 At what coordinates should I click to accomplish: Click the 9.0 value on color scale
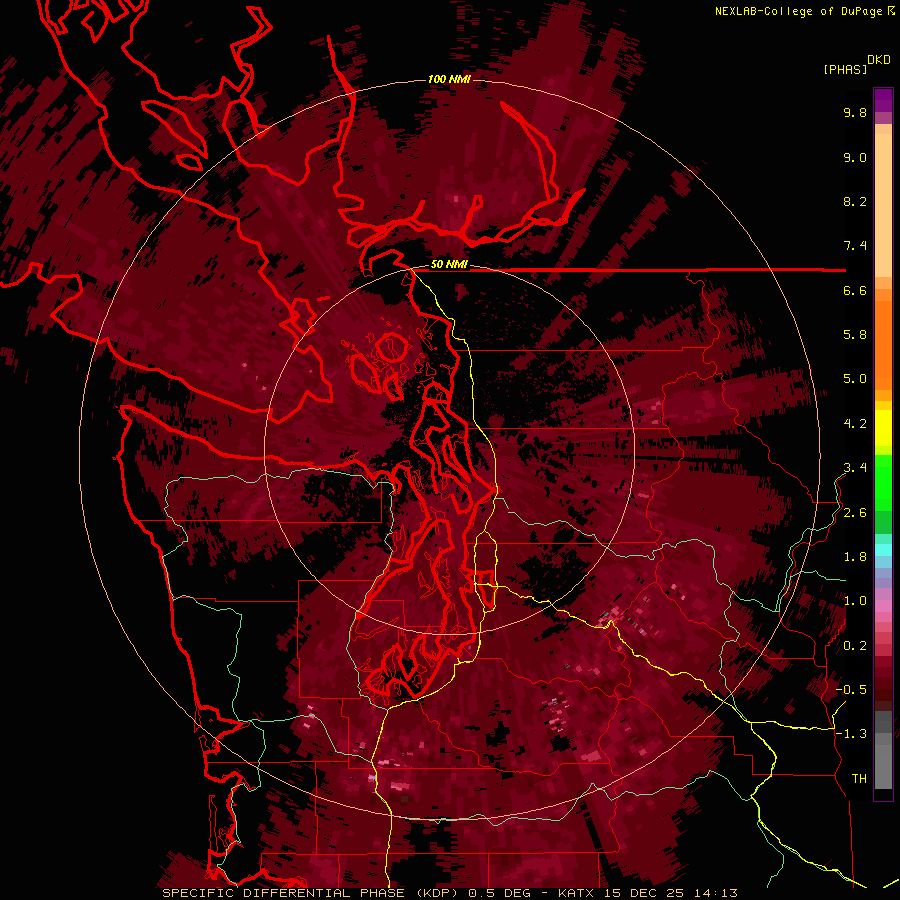[x=855, y=157]
